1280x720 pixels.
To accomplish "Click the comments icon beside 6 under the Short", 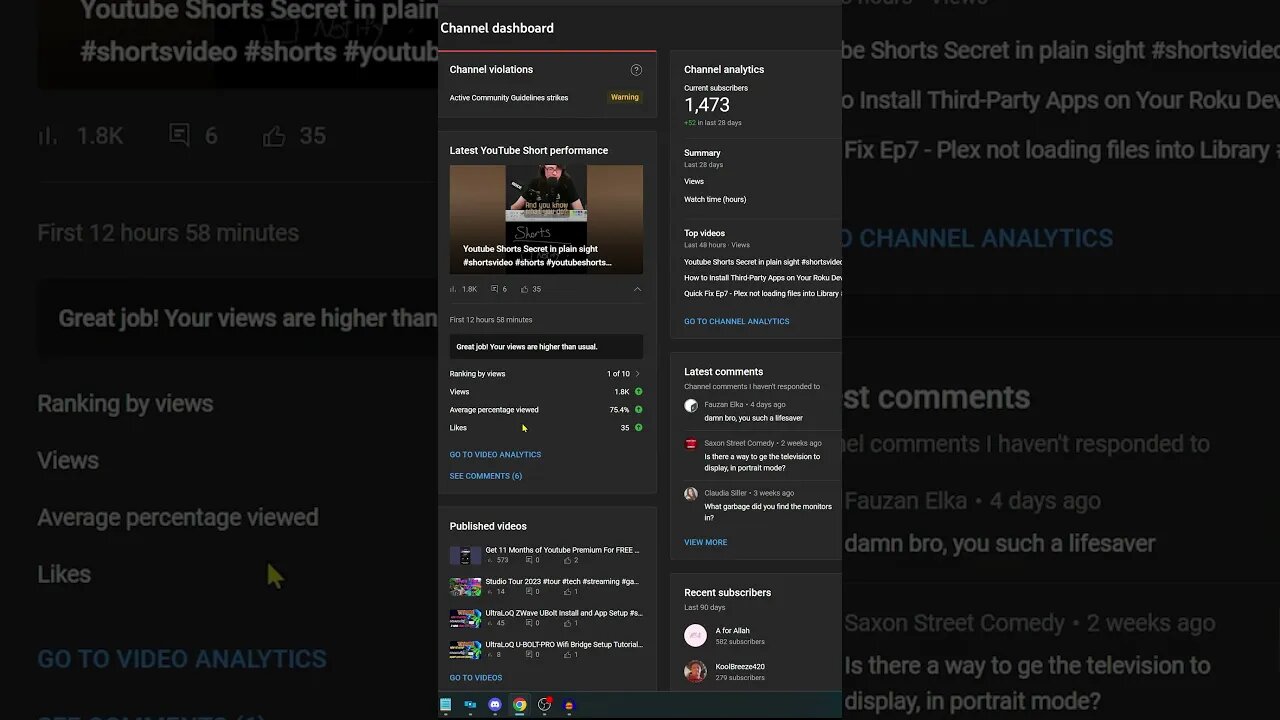I will point(495,289).
